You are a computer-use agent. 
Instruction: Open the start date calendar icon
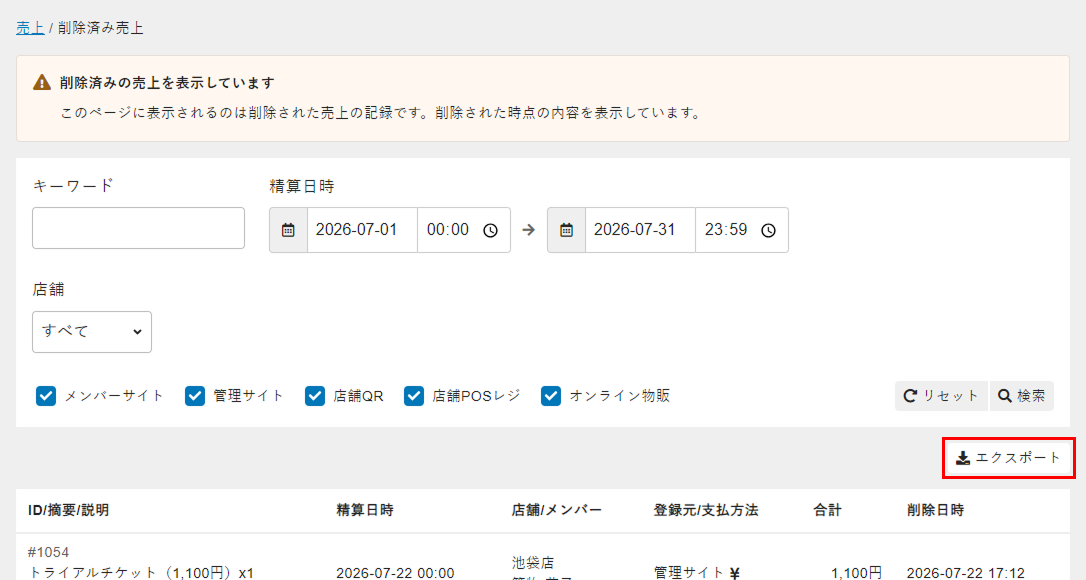pos(288,230)
